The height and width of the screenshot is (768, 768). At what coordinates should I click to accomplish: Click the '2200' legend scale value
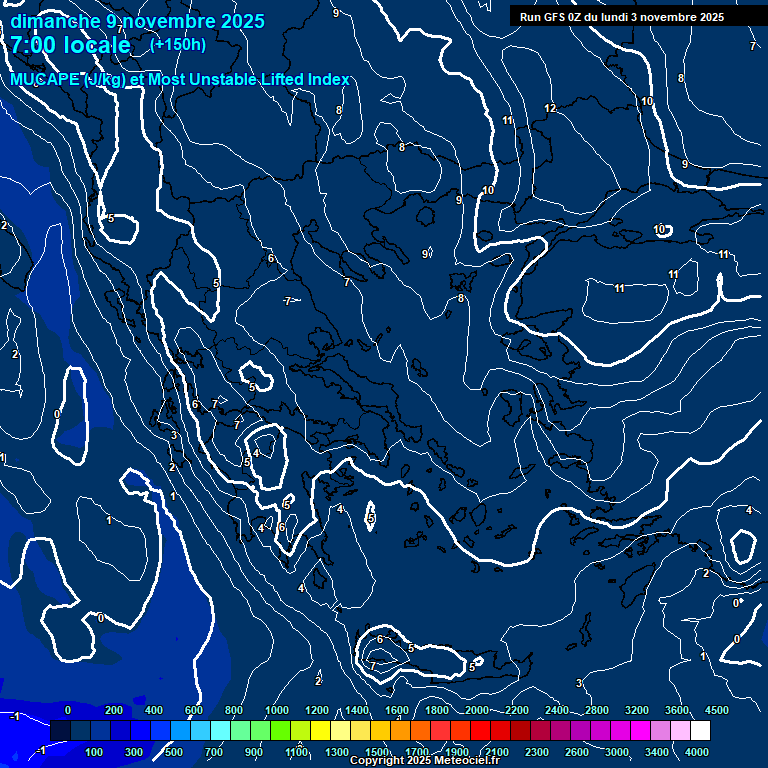pyautogui.click(x=517, y=710)
